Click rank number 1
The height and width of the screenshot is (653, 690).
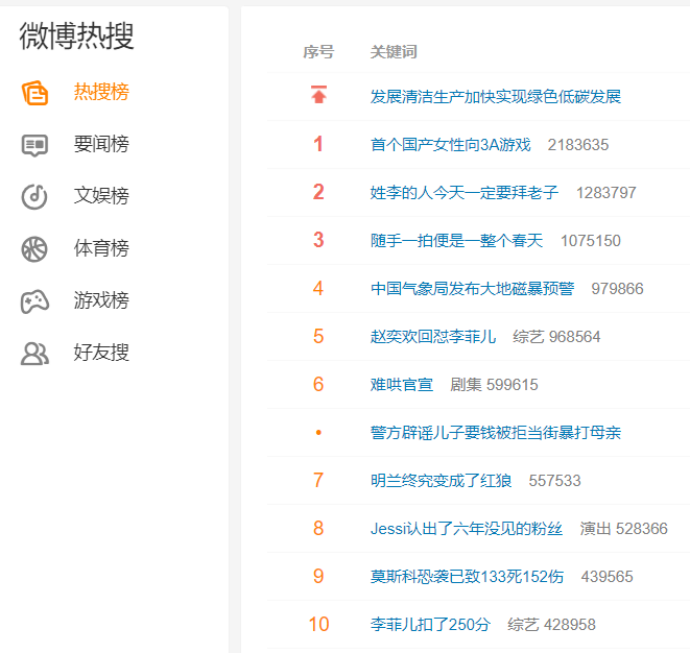pyautogui.click(x=318, y=144)
